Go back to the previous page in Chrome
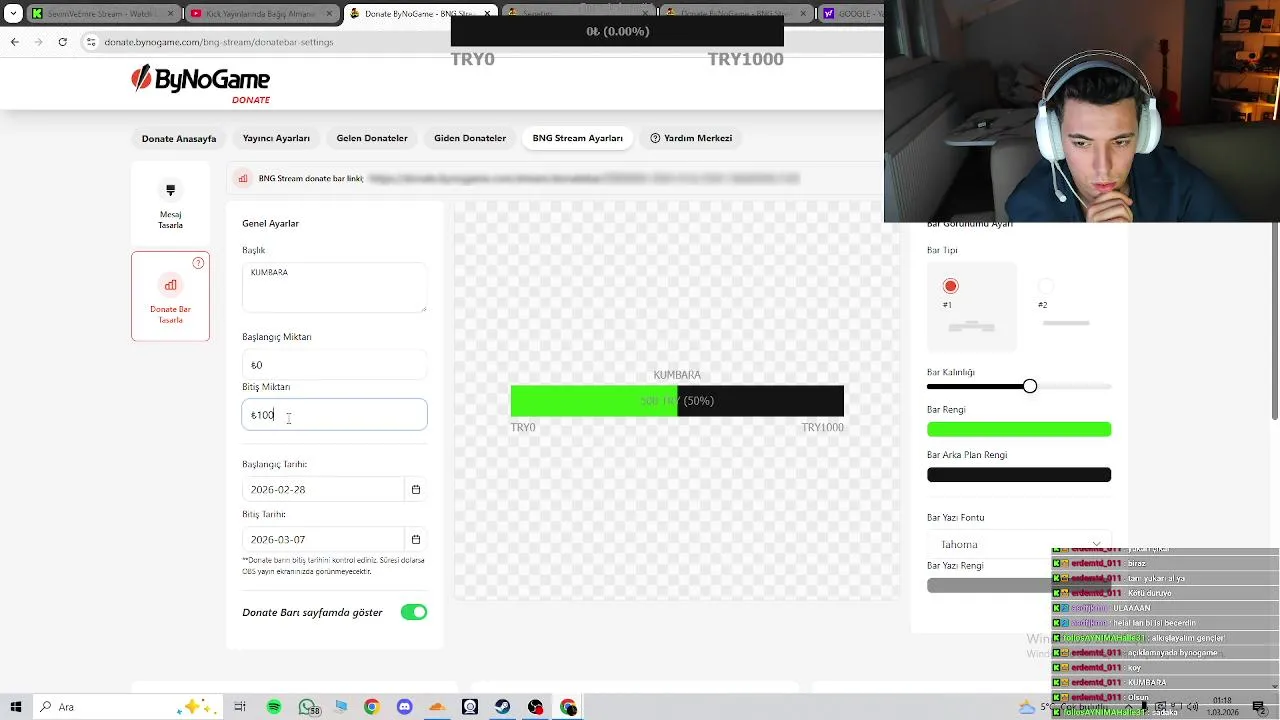 pos(15,42)
